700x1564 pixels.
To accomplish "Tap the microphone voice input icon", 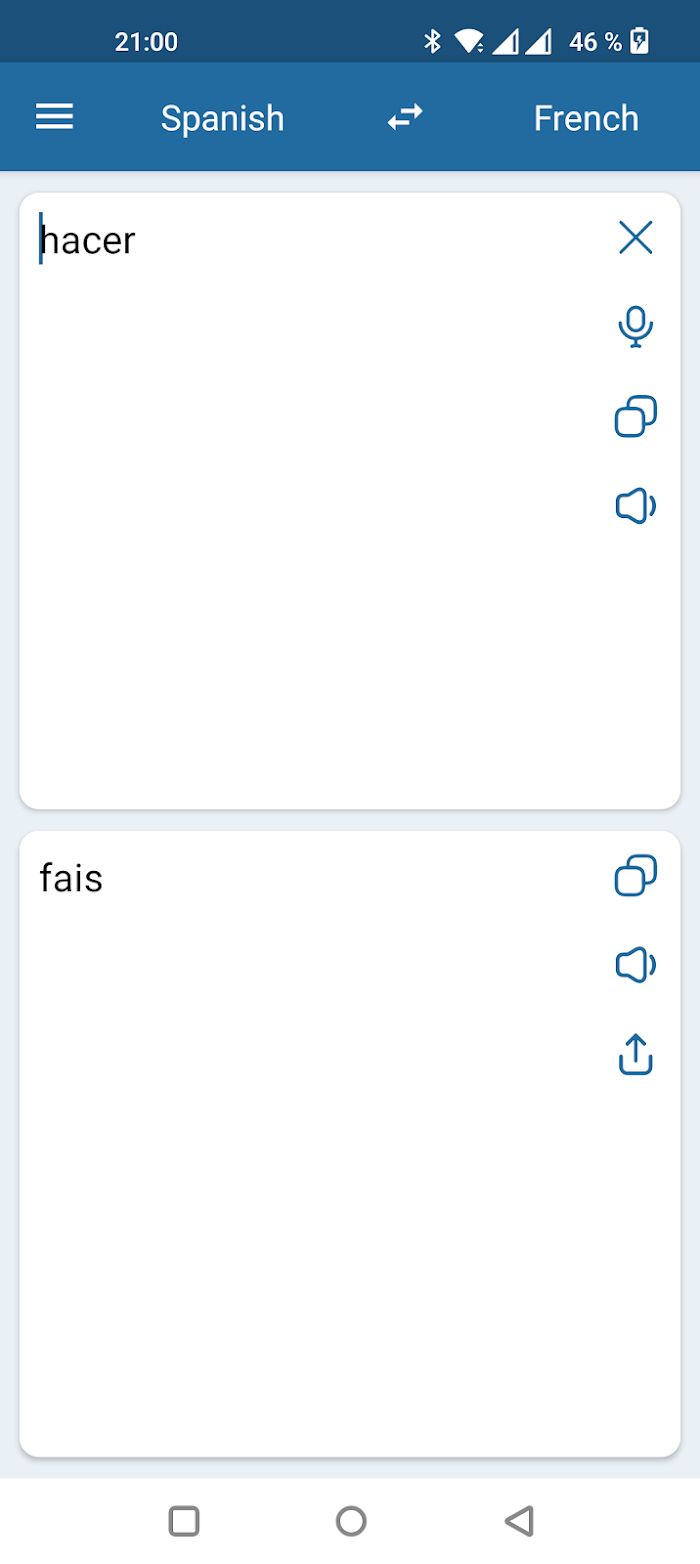I will coord(636,327).
